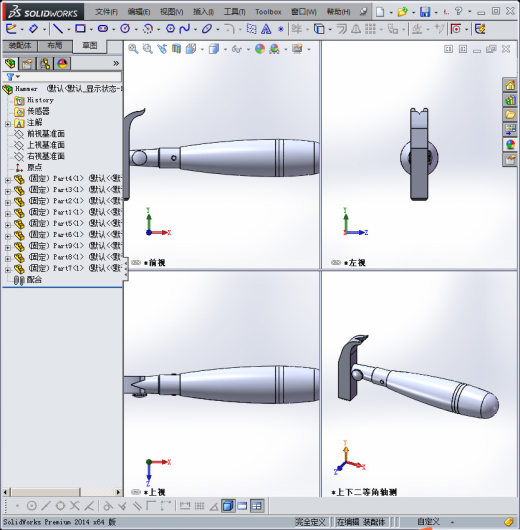Open the rectangle tool dropdown arrow
The image size is (520, 530).
tap(91, 30)
